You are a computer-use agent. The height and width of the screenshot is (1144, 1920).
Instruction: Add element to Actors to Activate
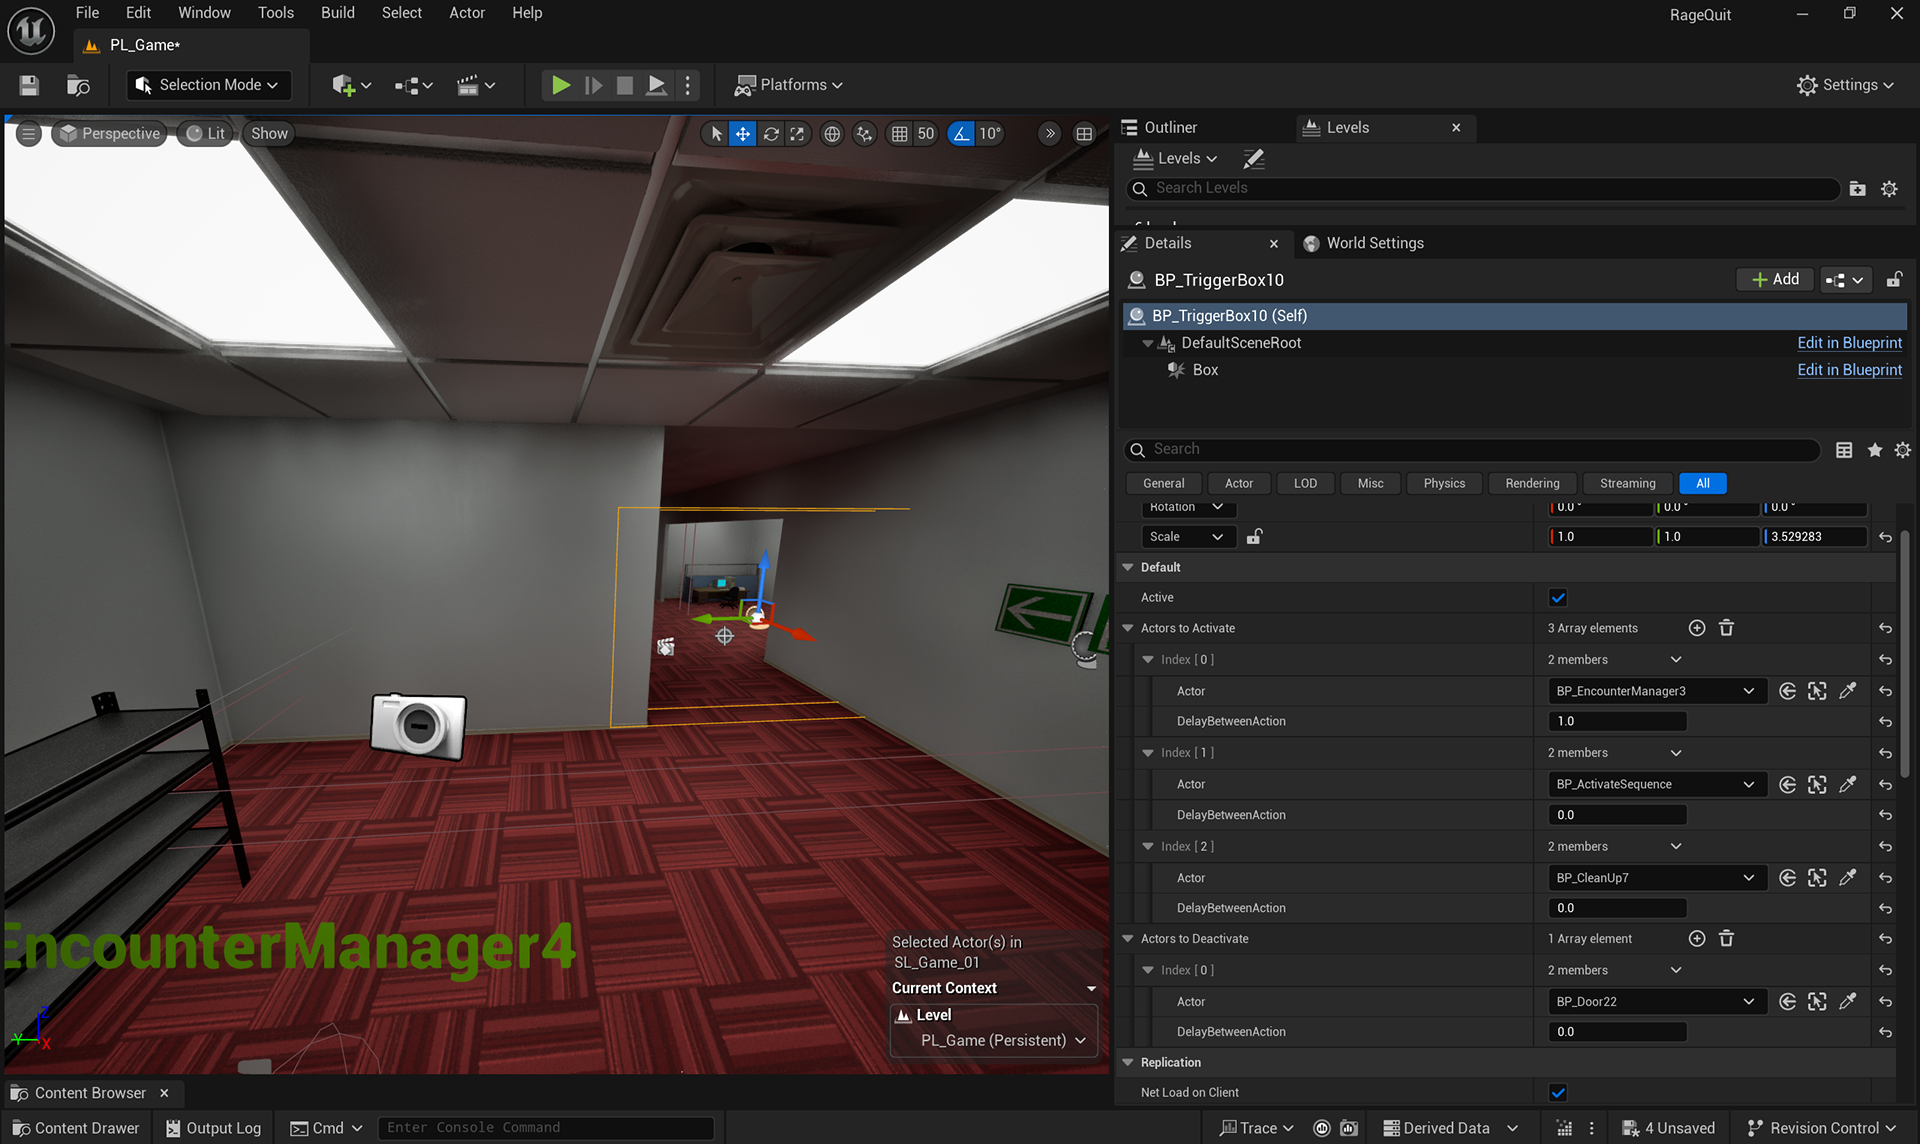point(1697,628)
